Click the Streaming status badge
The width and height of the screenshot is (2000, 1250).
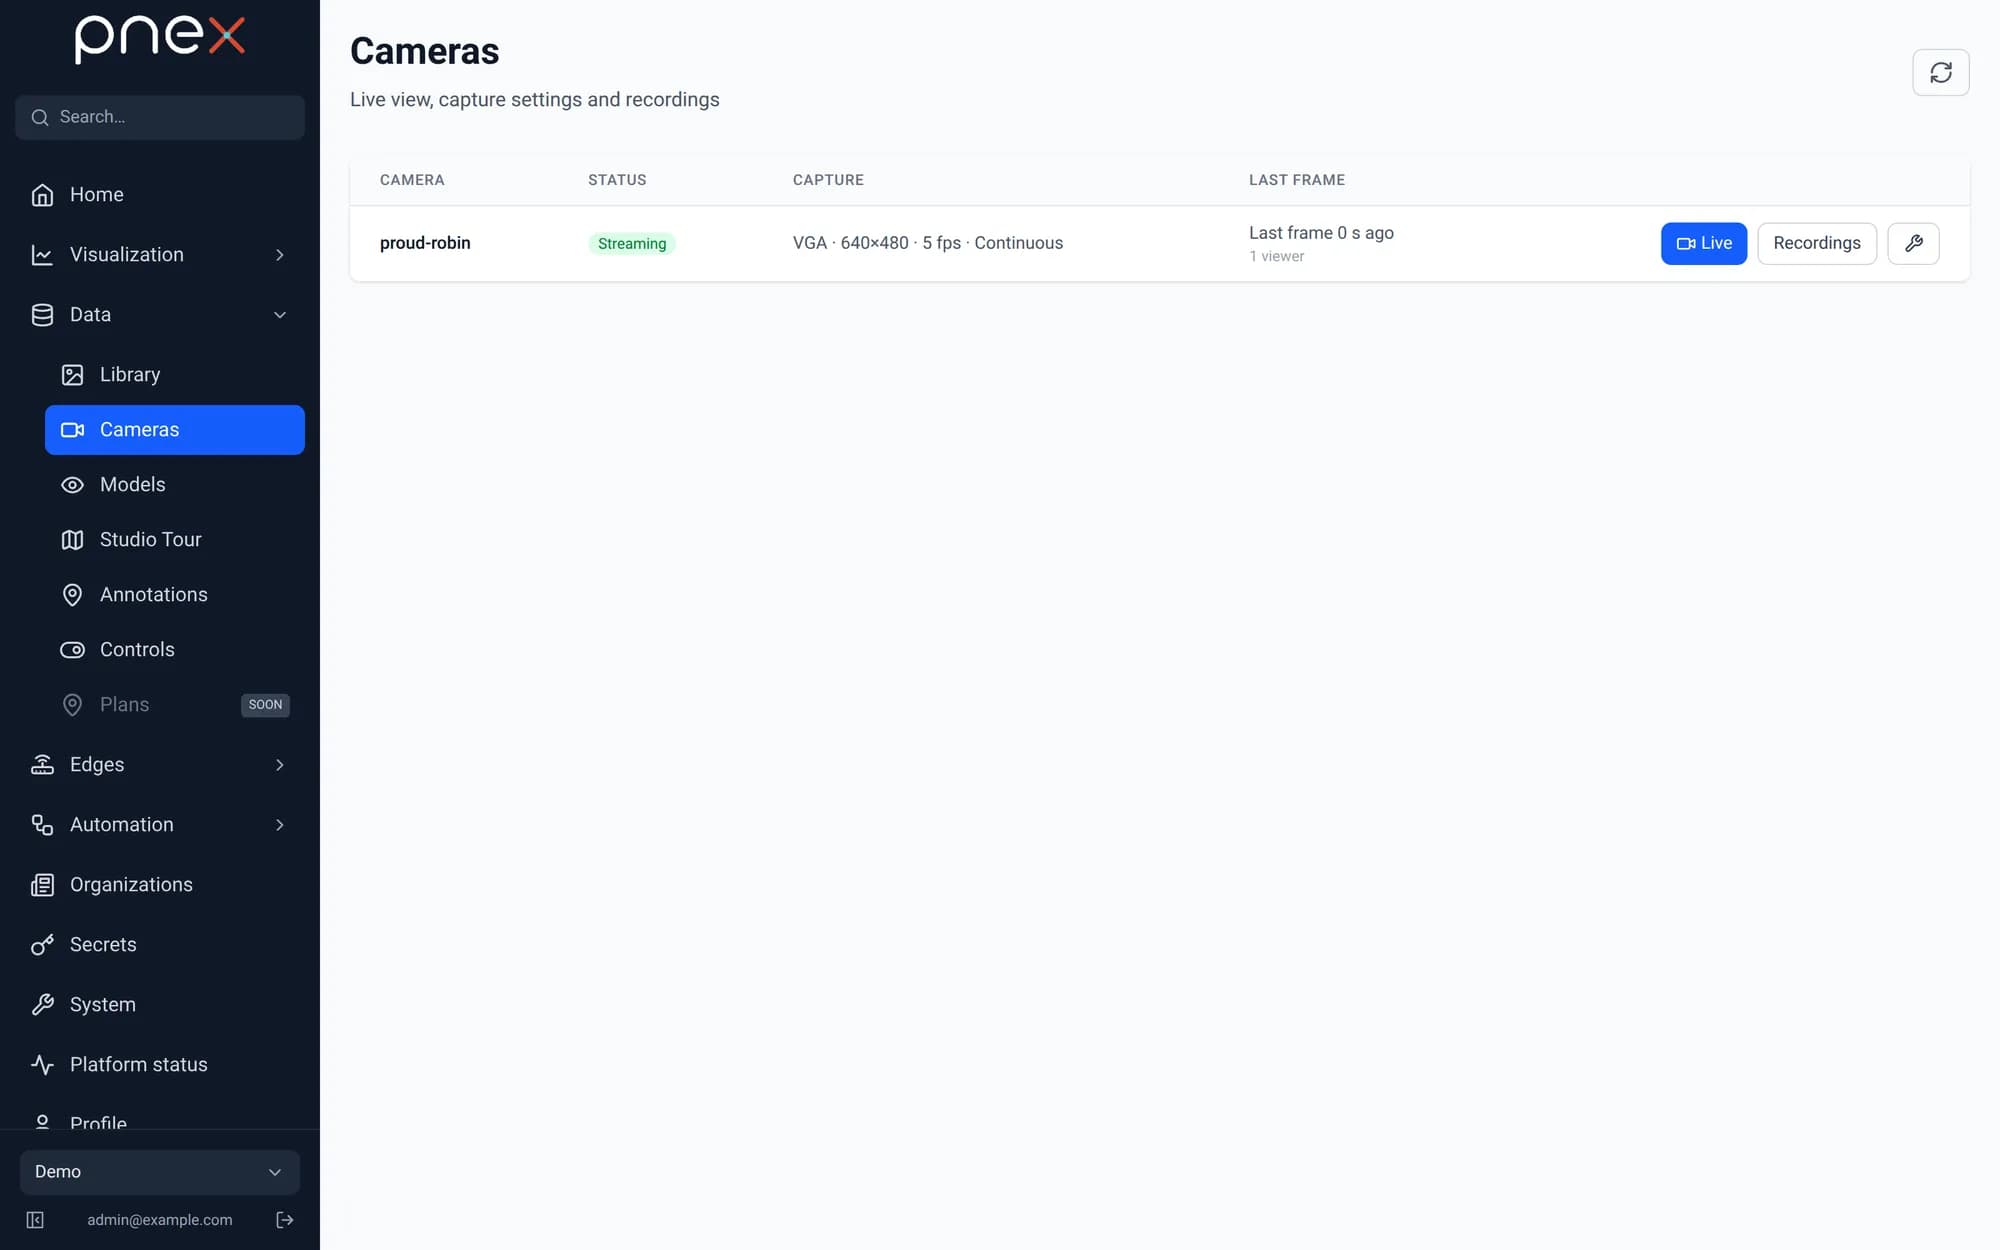632,243
